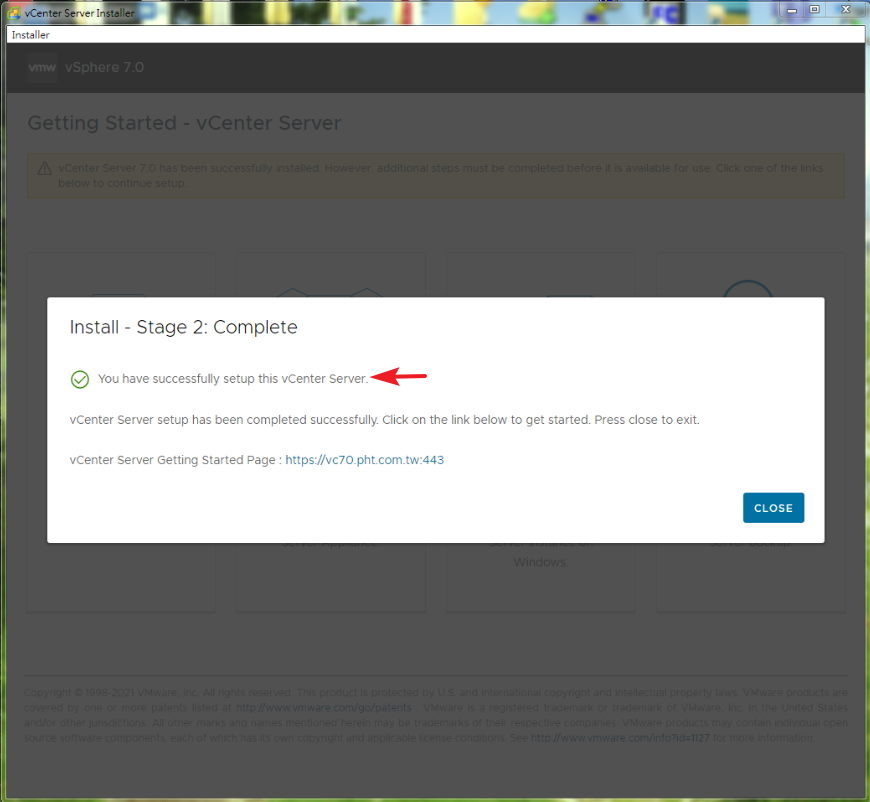Minimize the vCenter Server Installer window
This screenshot has height=802, width=870.
point(792,10)
